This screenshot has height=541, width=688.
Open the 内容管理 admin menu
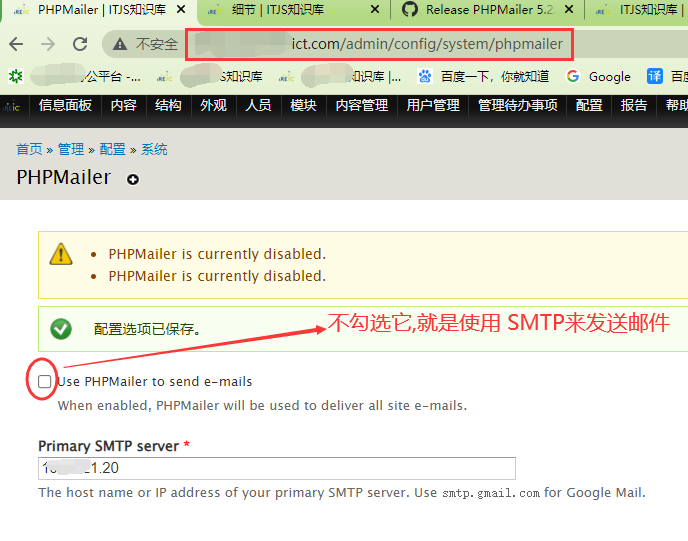pos(362,105)
